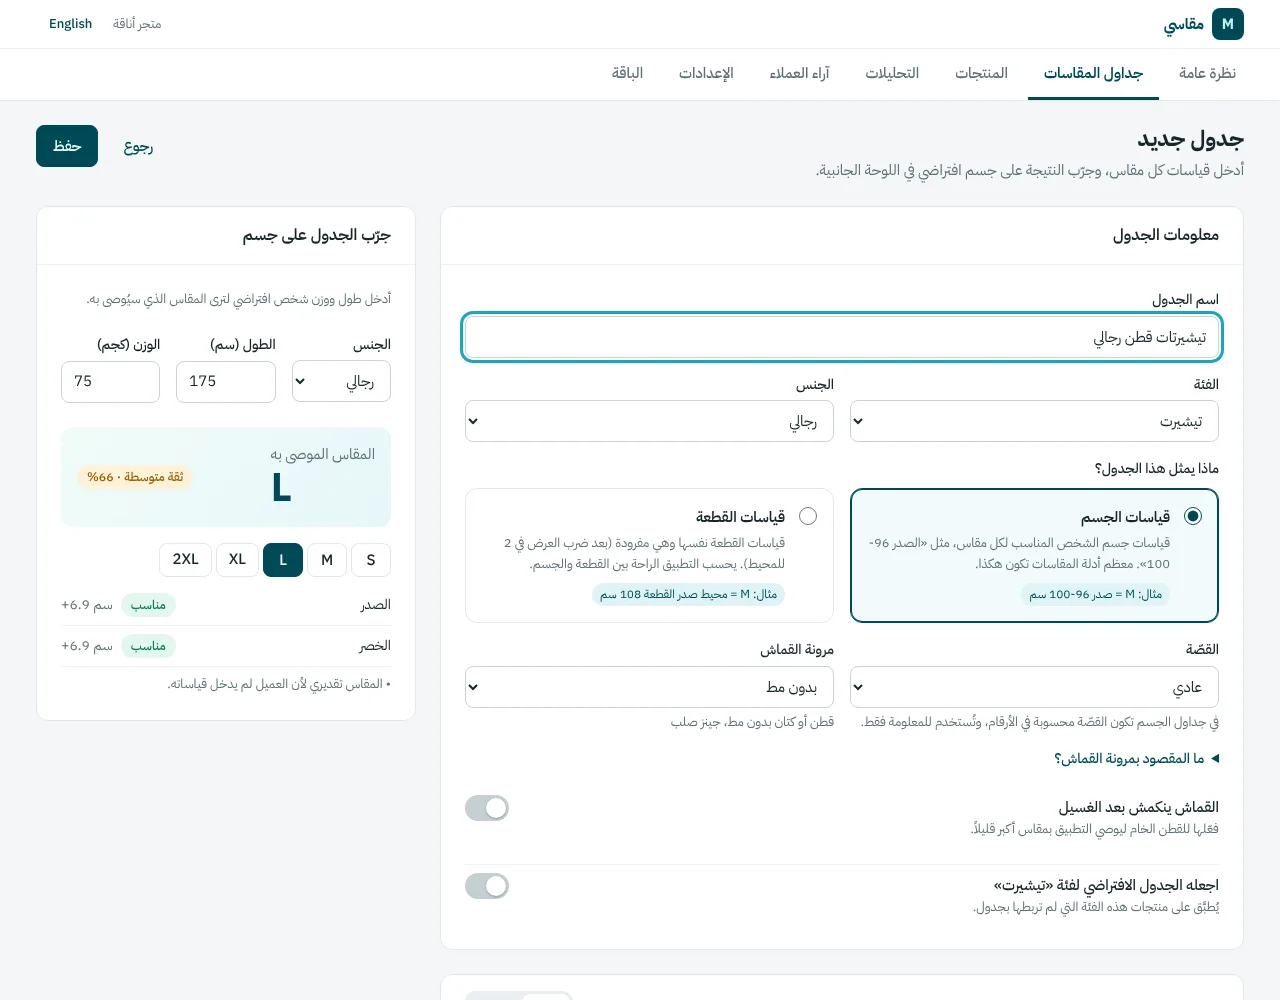Viewport: 1280px width, 1000px height.
Task: Switch language to English
Action: click(70, 24)
